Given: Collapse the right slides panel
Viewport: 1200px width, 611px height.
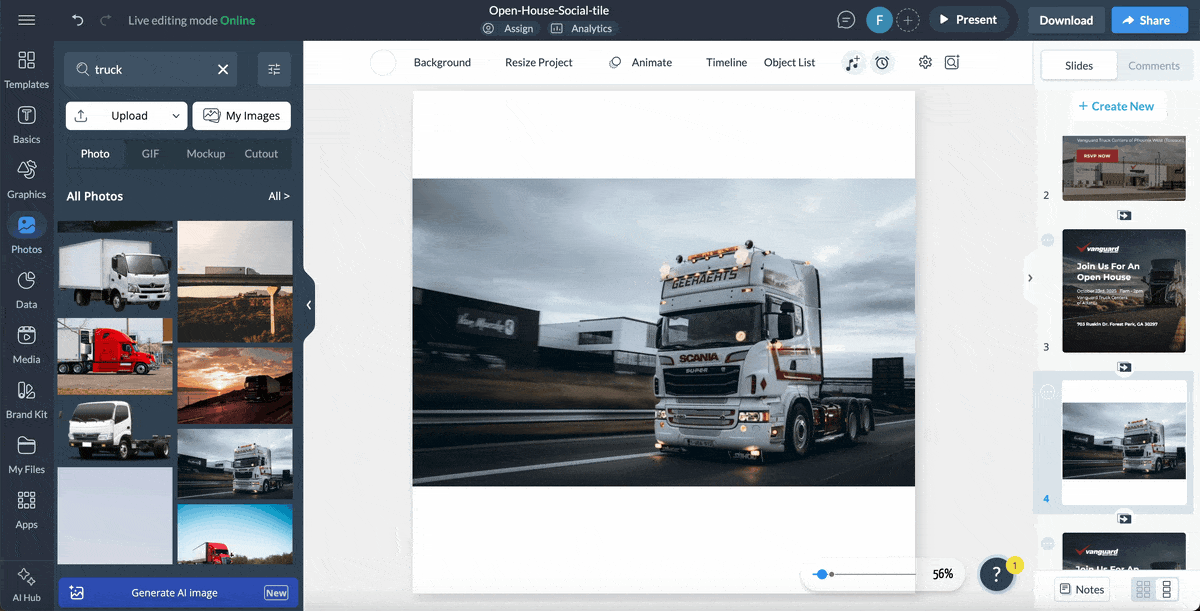Looking at the screenshot, I should click(1030, 278).
